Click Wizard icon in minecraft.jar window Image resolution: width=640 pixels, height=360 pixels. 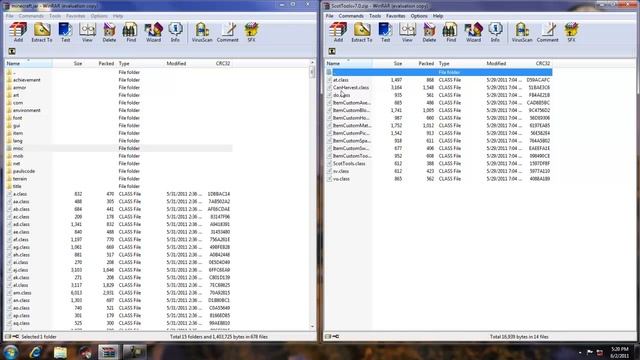(153, 32)
